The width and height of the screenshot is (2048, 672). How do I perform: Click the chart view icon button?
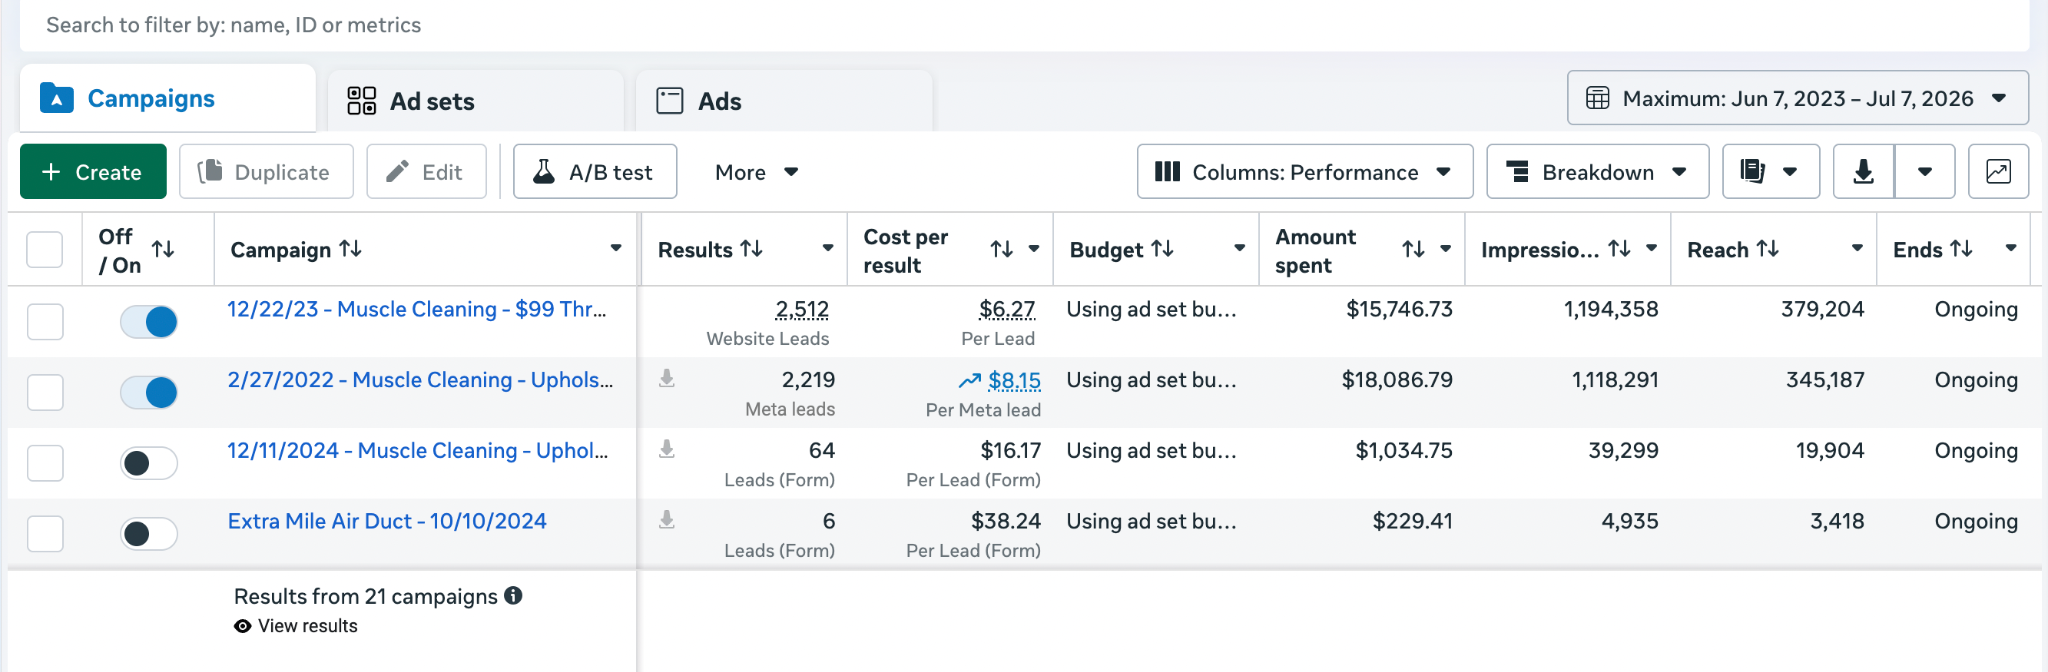[x=1998, y=172]
